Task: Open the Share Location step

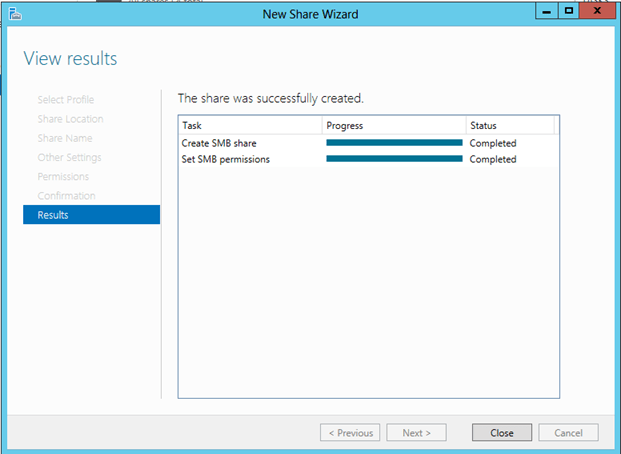Action: click(70, 119)
